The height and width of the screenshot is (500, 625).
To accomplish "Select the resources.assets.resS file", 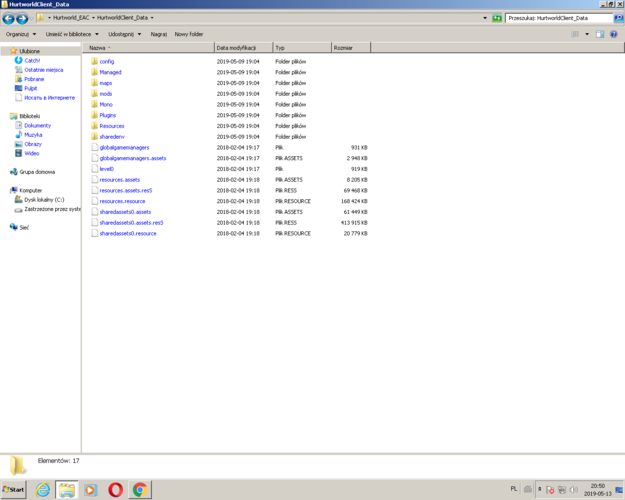I will coord(126,191).
